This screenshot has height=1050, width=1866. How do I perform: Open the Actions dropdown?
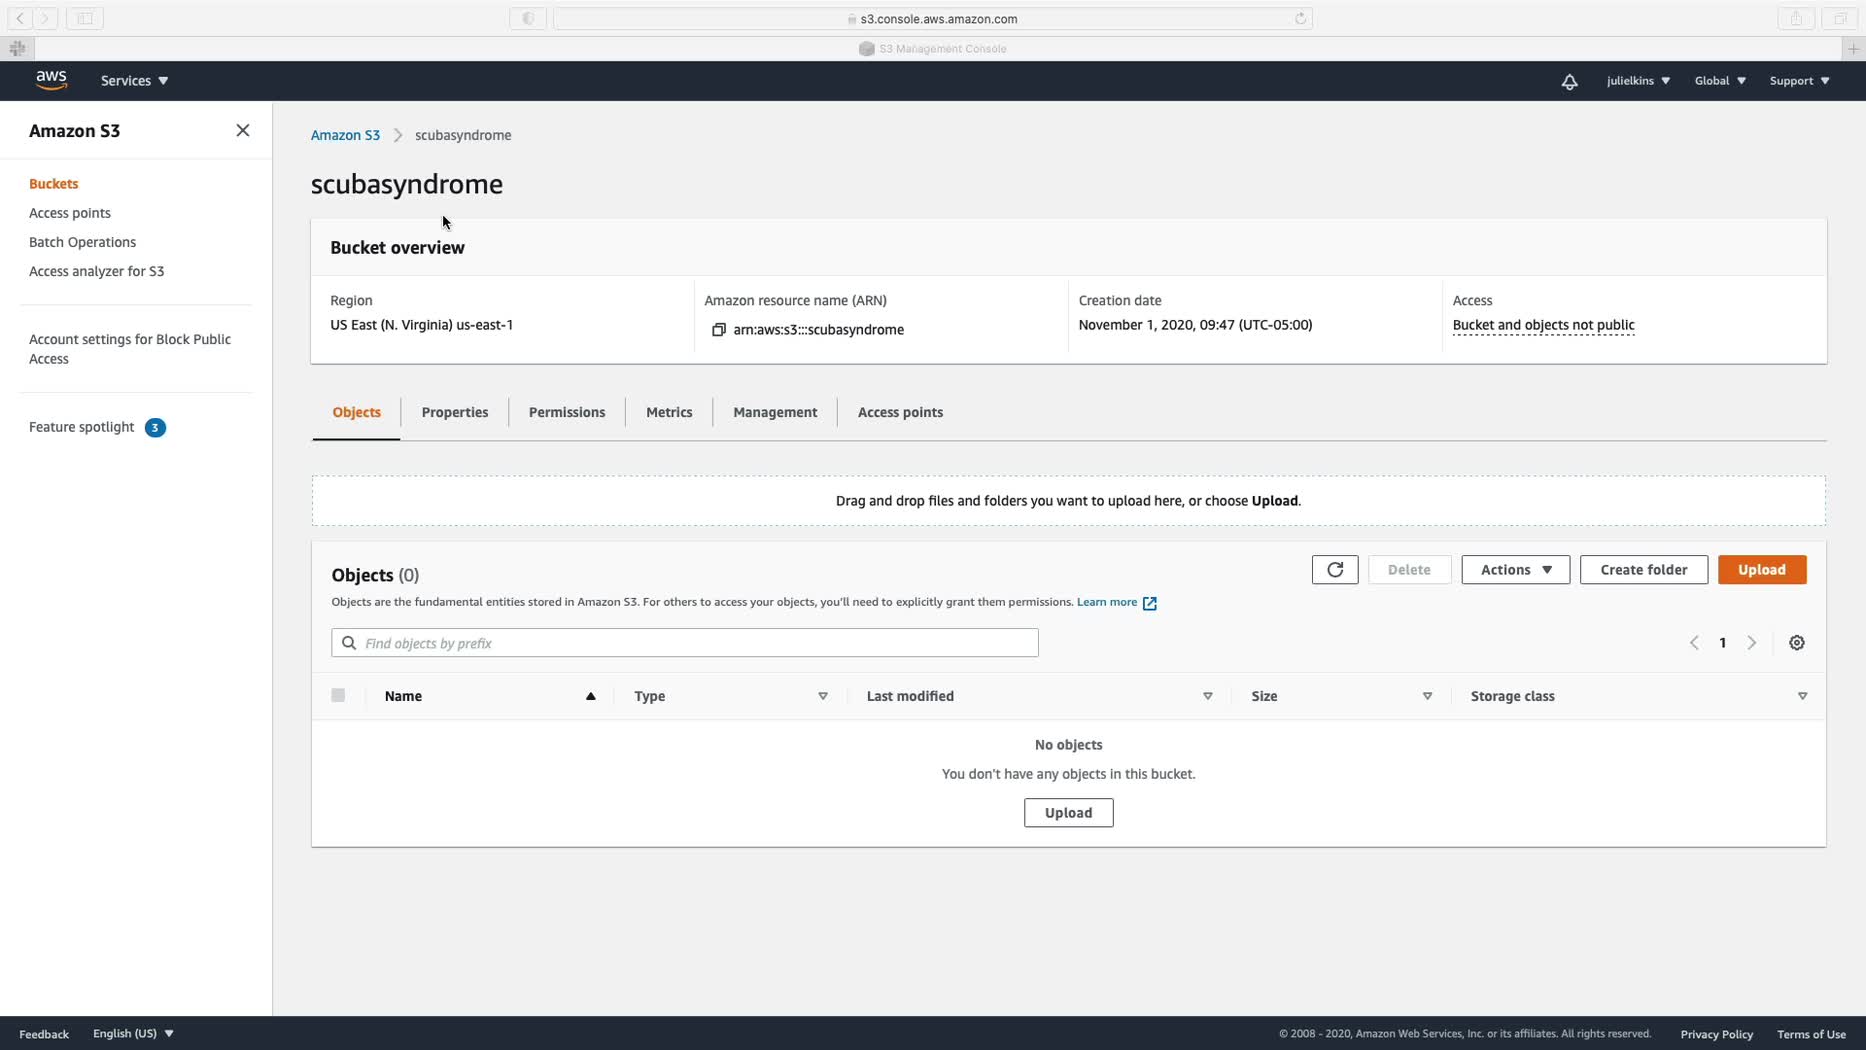[x=1516, y=570]
